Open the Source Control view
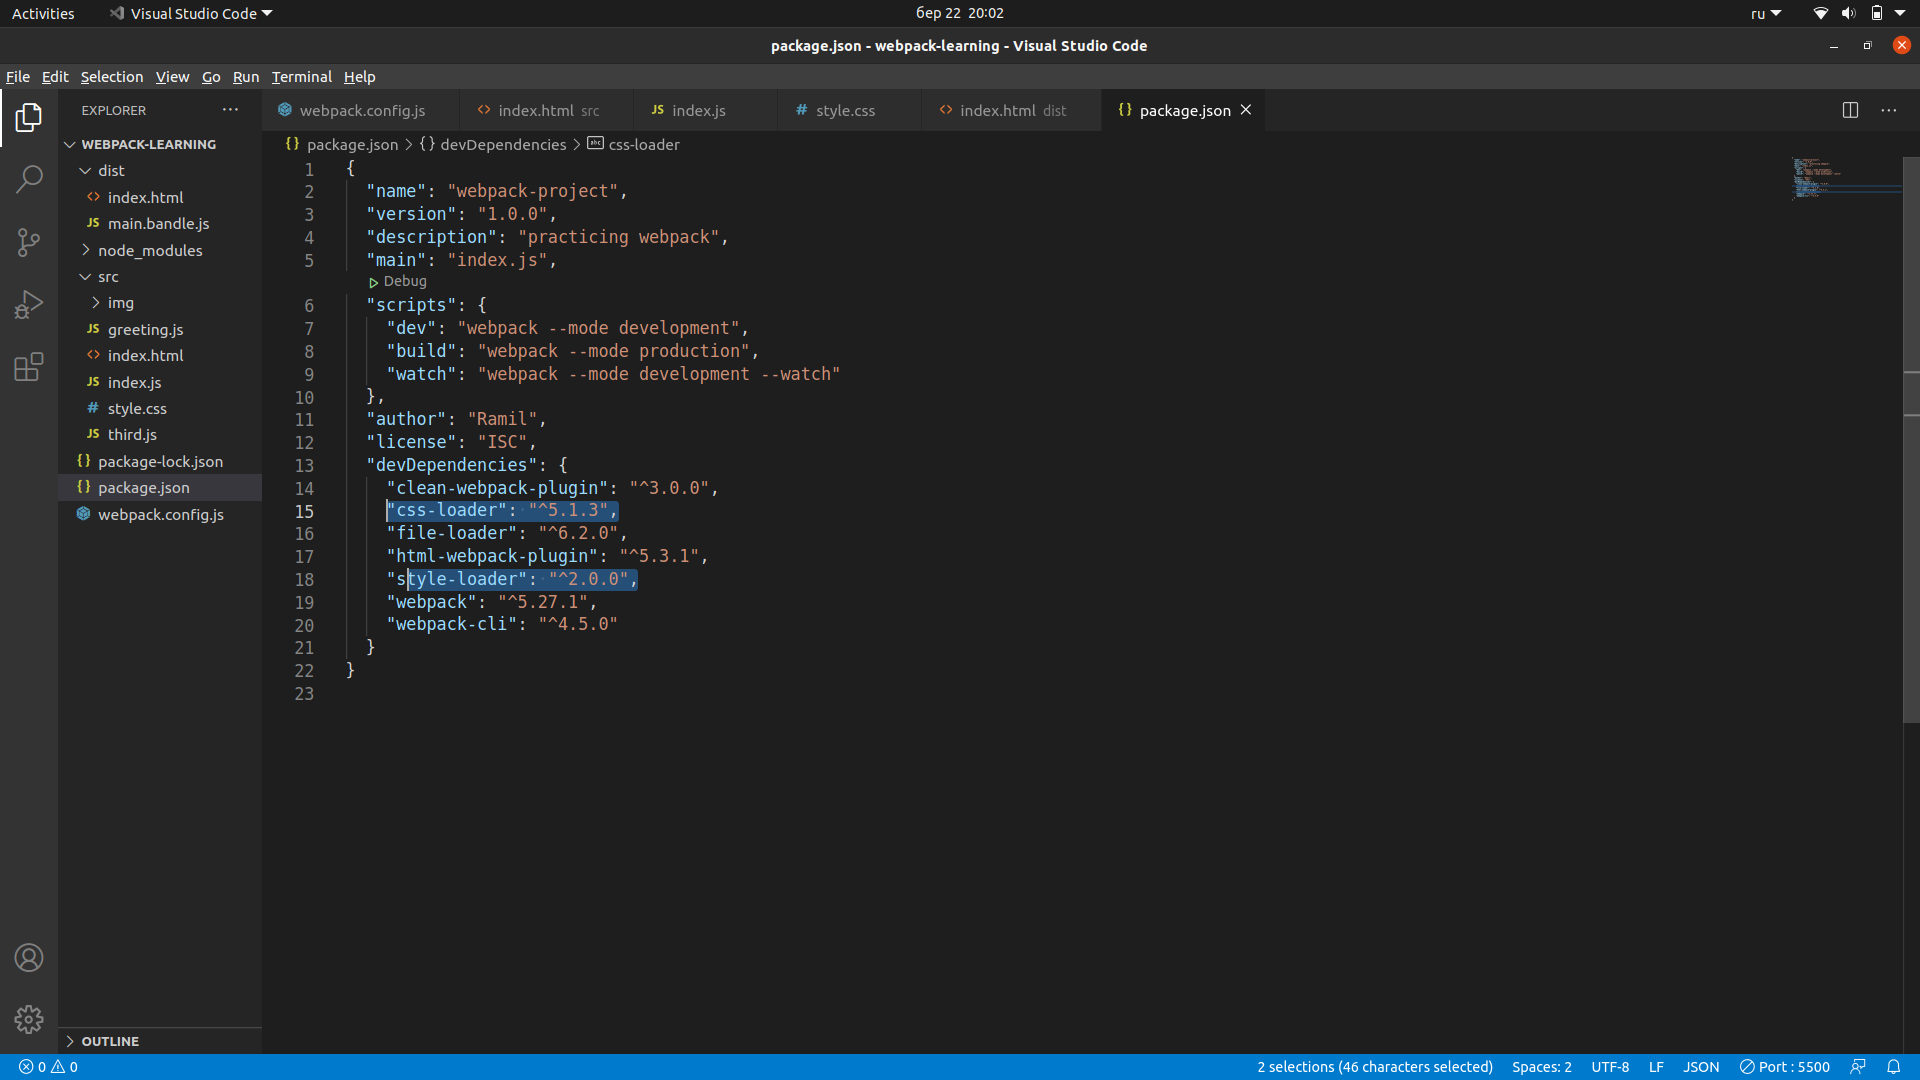Image resolution: width=1920 pixels, height=1080 pixels. (x=29, y=242)
